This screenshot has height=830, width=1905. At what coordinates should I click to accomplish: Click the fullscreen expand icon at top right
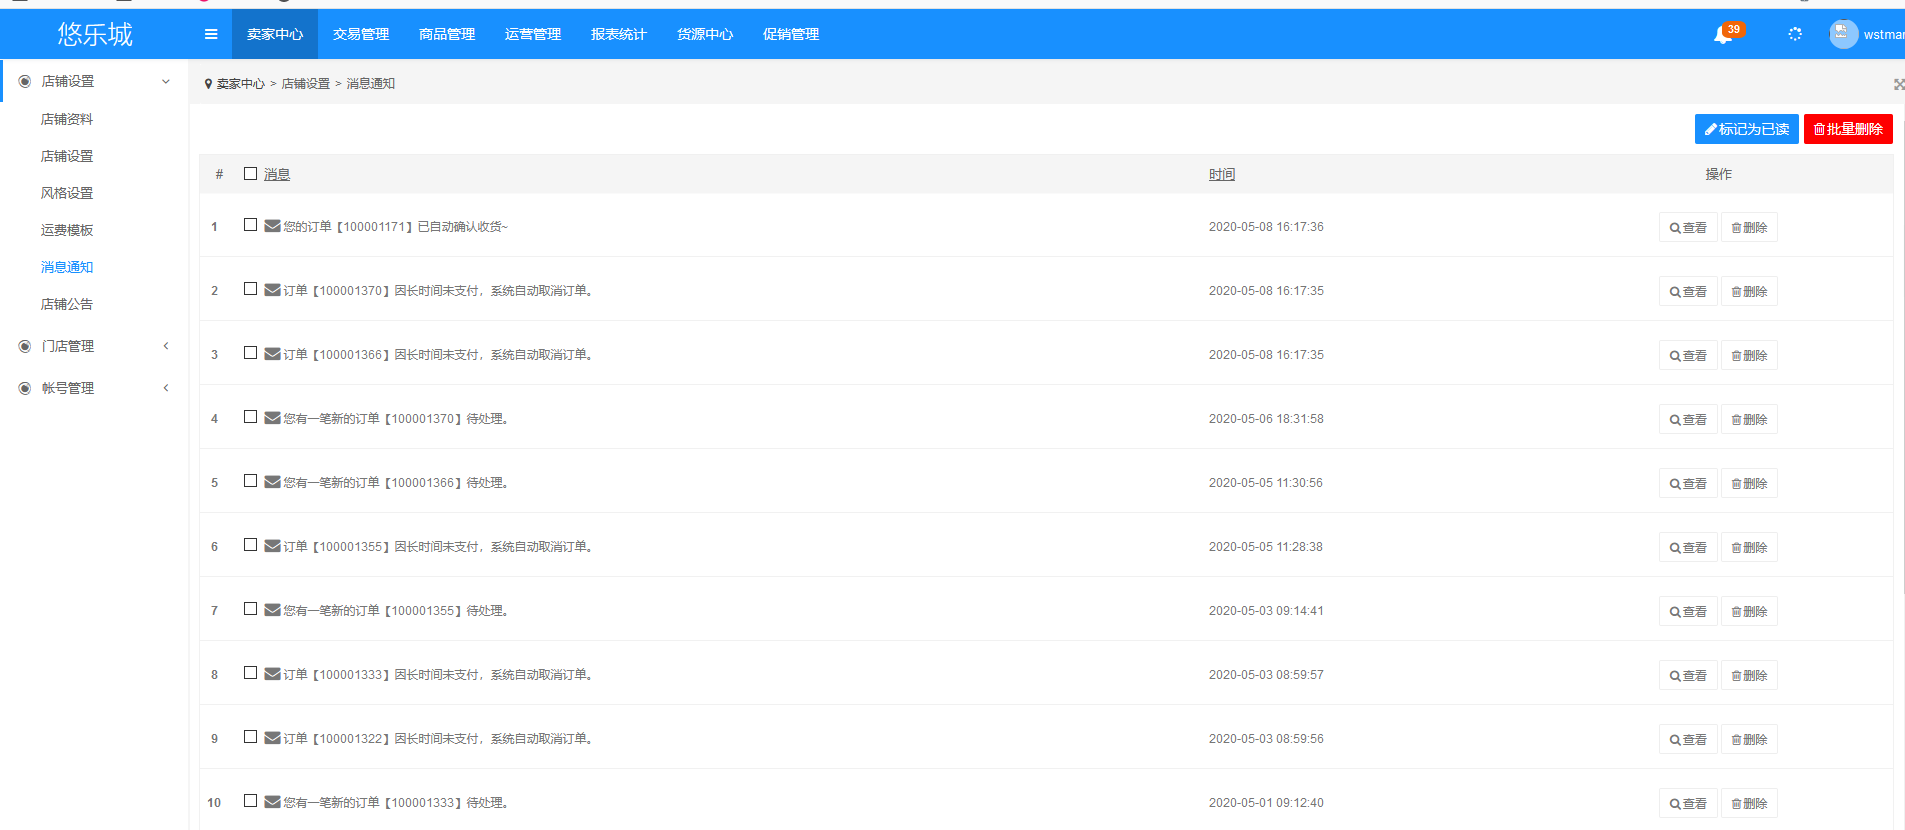pyautogui.click(x=1898, y=84)
